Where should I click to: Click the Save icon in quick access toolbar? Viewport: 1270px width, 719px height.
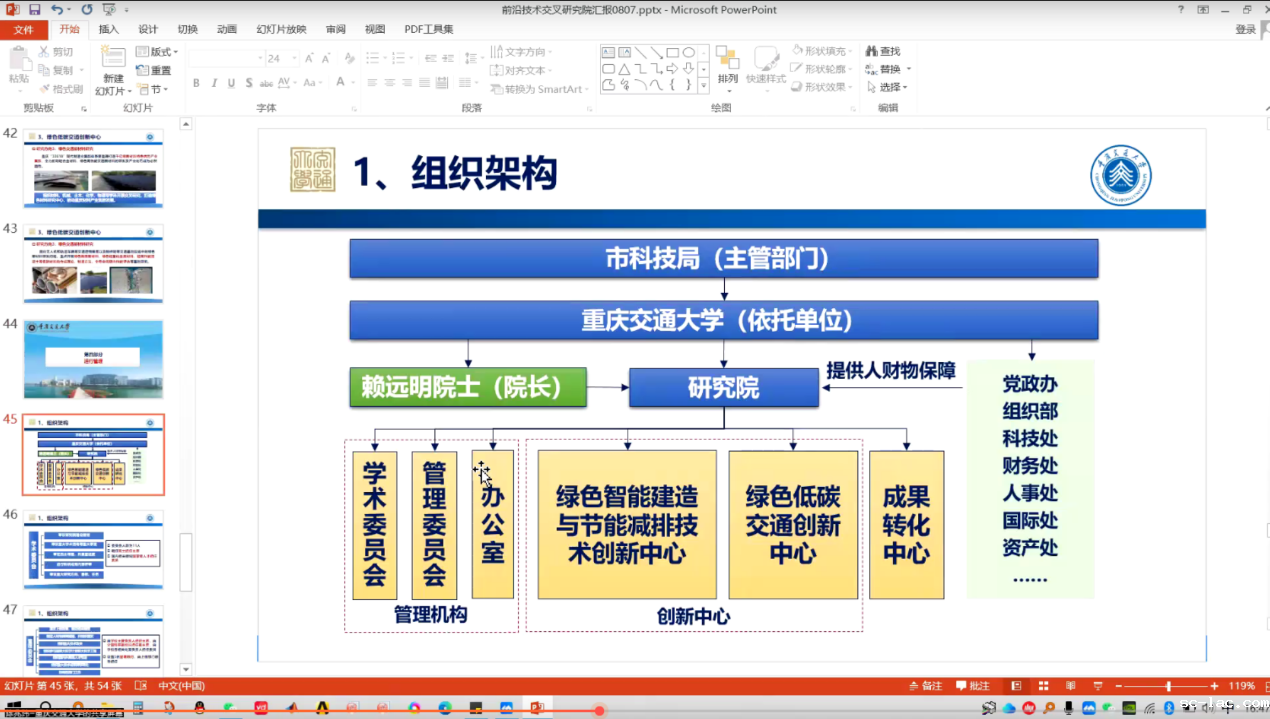pos(33,10)
